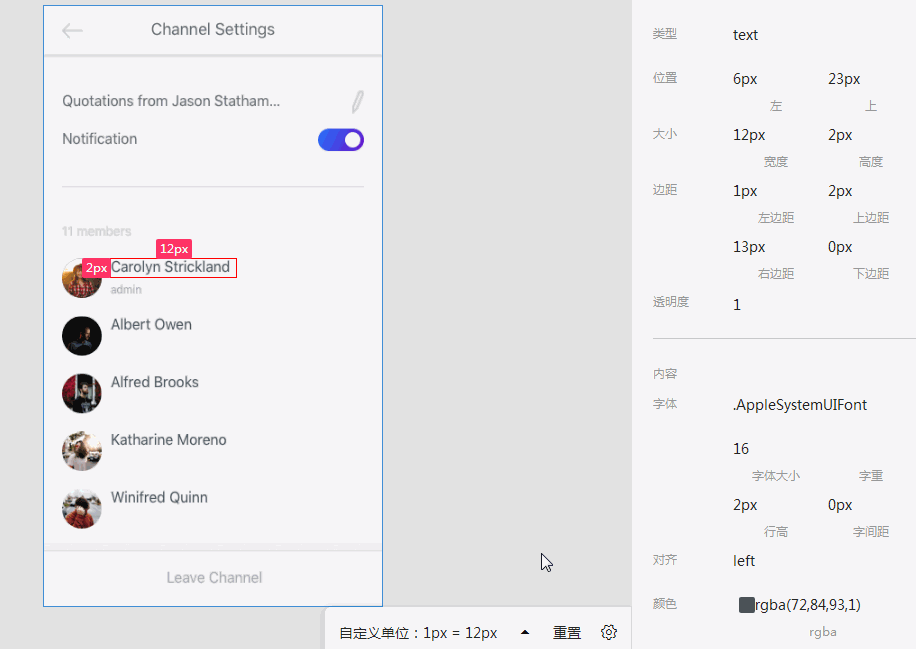Select the Notification label
The height and width of the screenshot is (649, 916).
(x=100, y=139)
